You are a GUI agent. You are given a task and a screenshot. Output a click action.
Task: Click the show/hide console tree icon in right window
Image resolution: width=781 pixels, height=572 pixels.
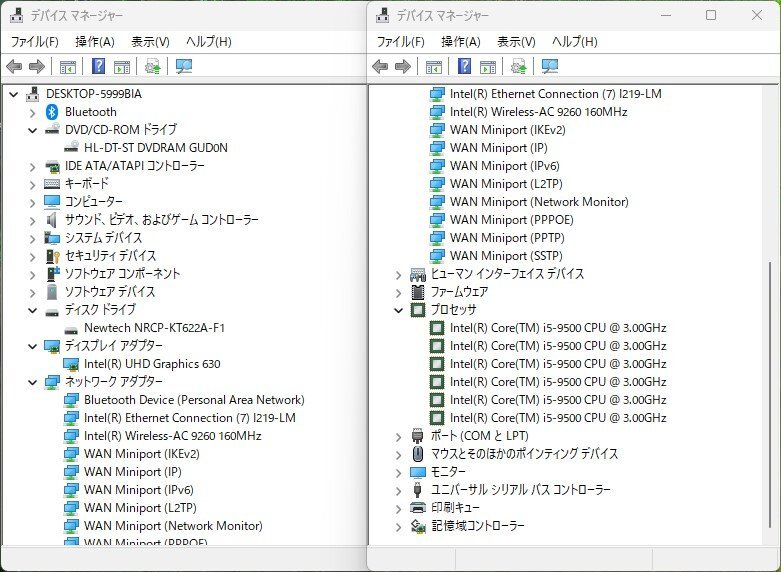click(x=434, y=67)
